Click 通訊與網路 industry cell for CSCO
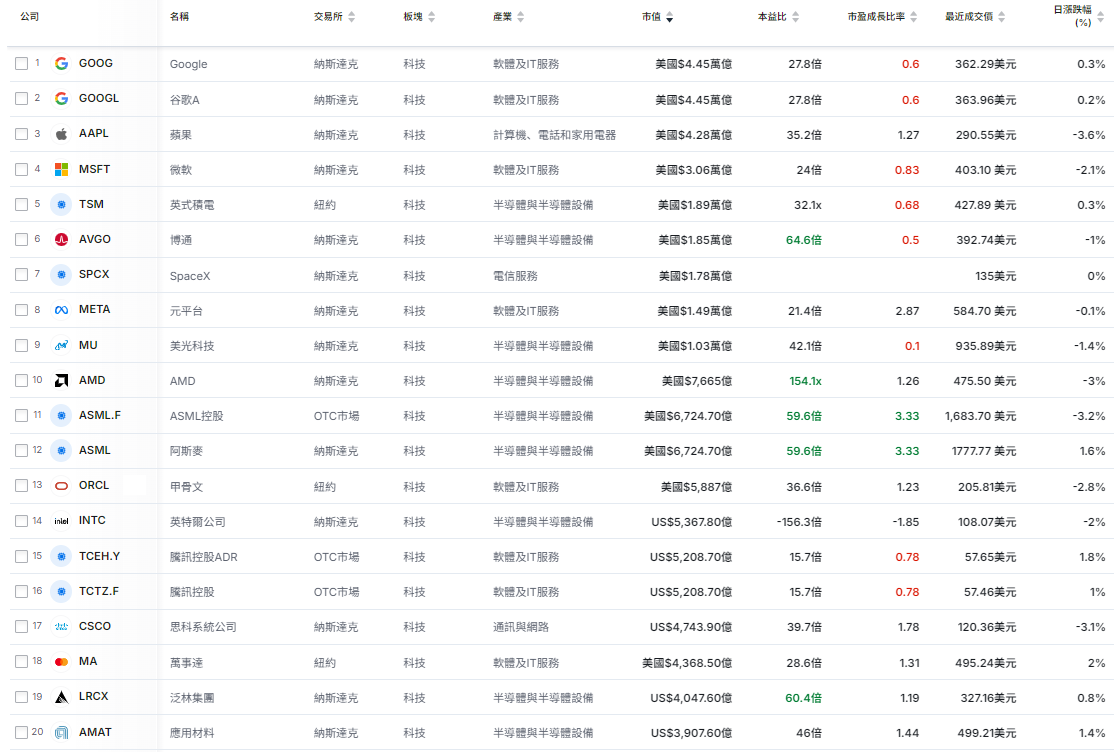 pos(521,628)
